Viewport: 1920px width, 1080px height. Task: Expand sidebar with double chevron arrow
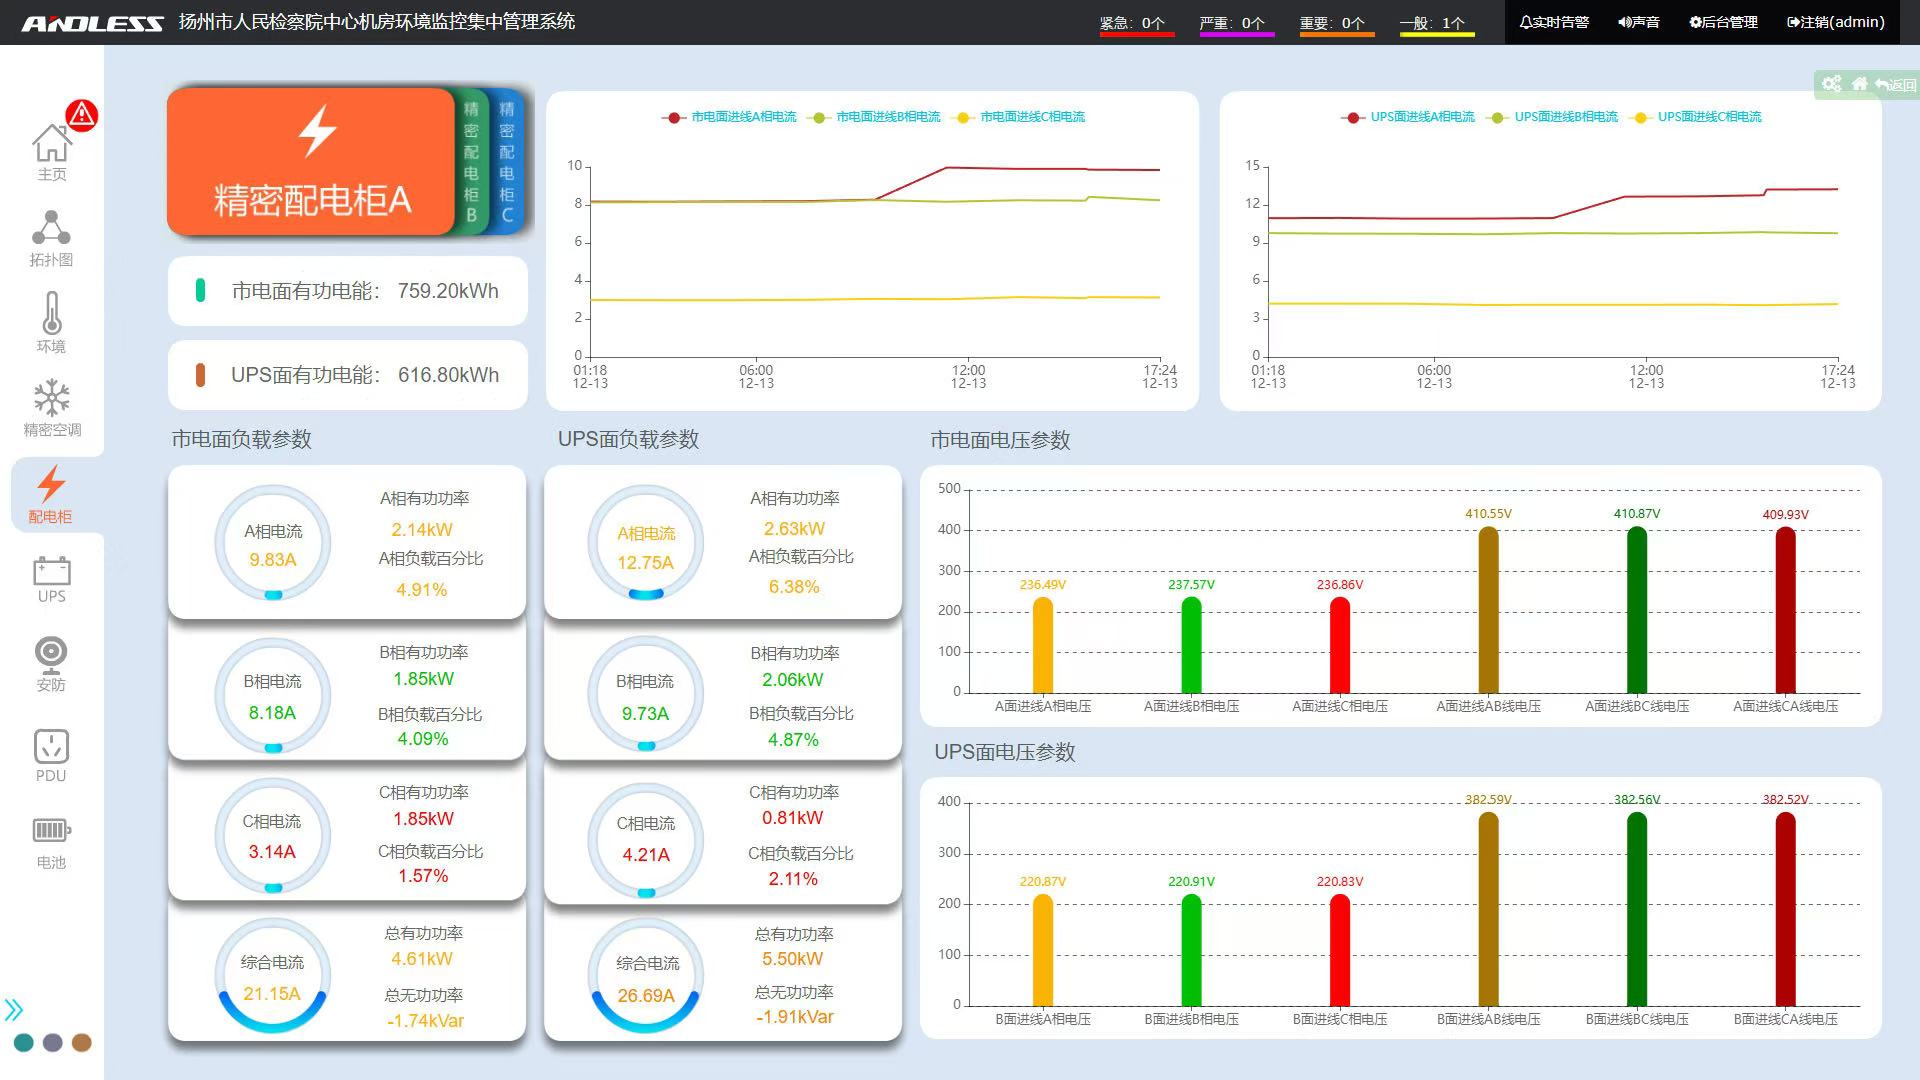(14, 1009)
